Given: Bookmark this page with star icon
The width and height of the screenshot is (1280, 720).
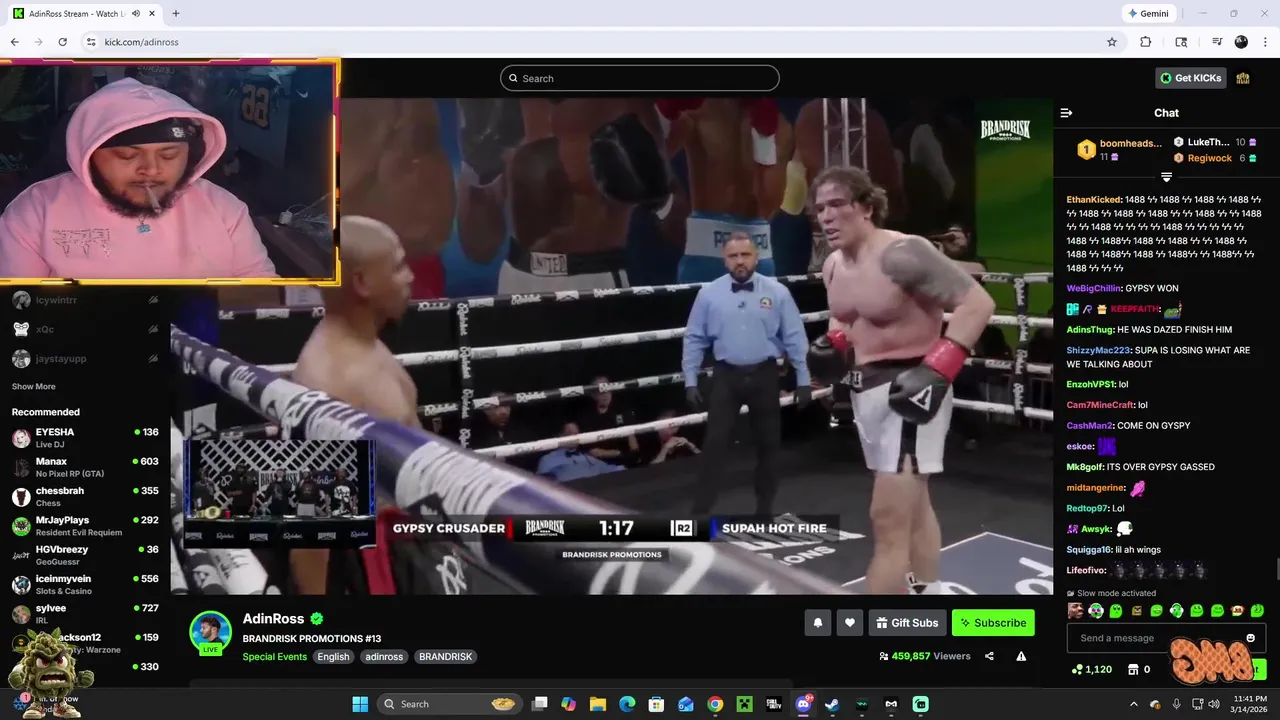Looking at the screenshot, I should click(1111, 42).
